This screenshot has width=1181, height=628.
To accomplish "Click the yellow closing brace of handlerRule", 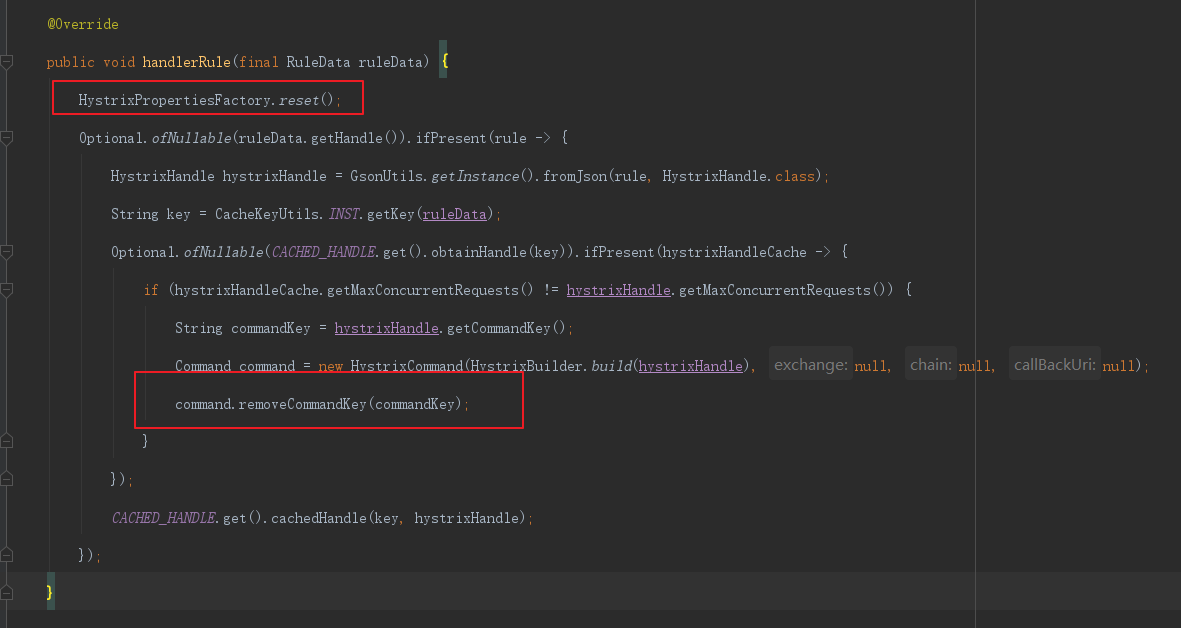I will (50, 593).
